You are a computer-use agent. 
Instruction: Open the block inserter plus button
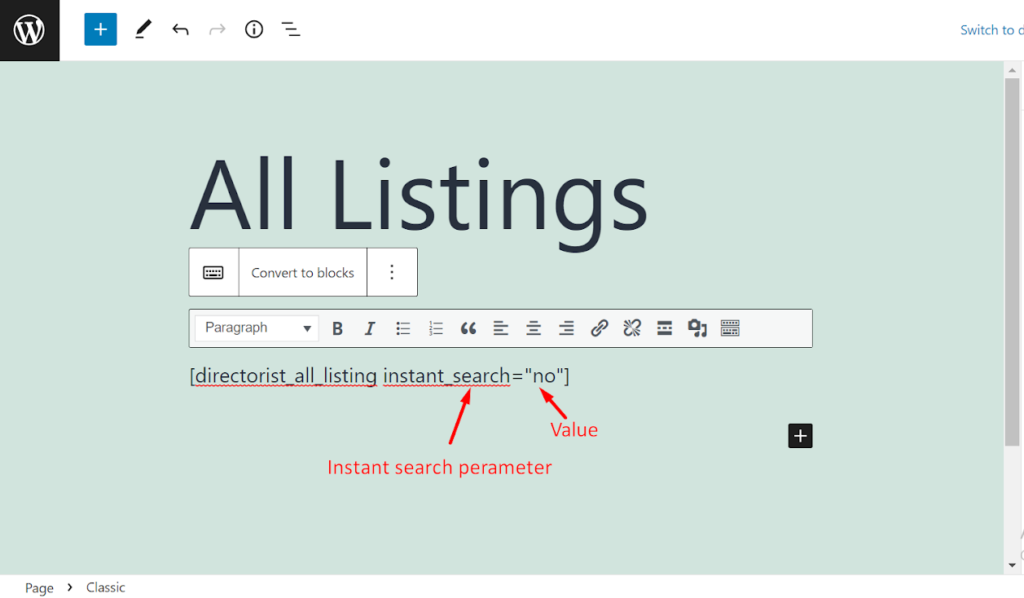101,29
